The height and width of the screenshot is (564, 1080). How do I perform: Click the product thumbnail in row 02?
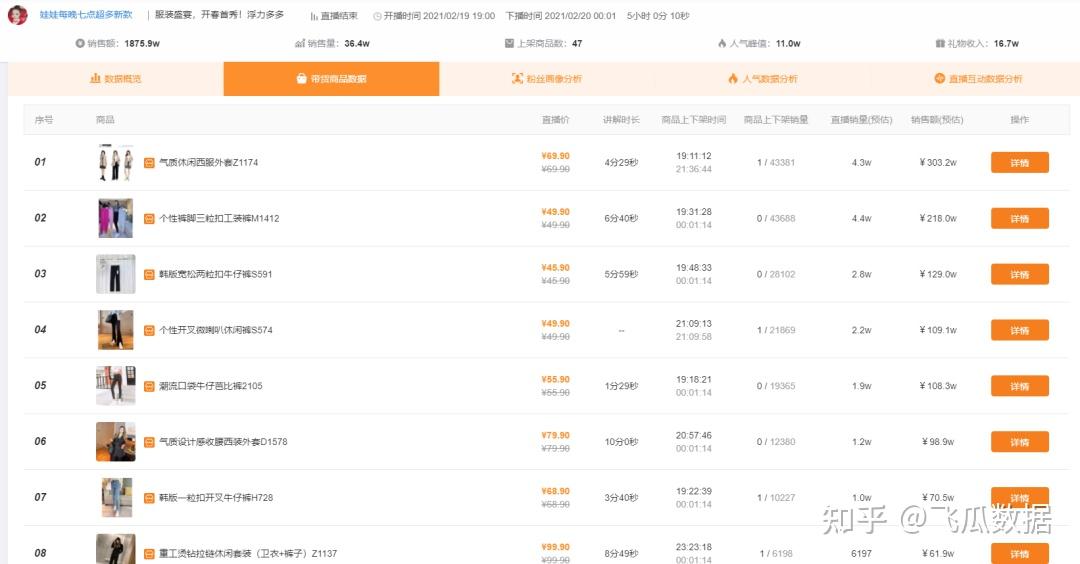115,218
